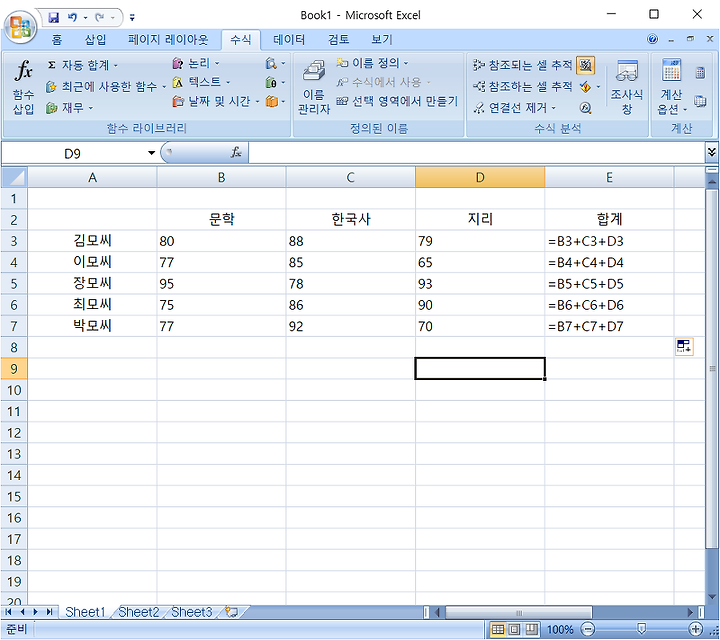Open the 보기 ribbon tab
This screenshot has height=640, width=720.
click(382, 39)
